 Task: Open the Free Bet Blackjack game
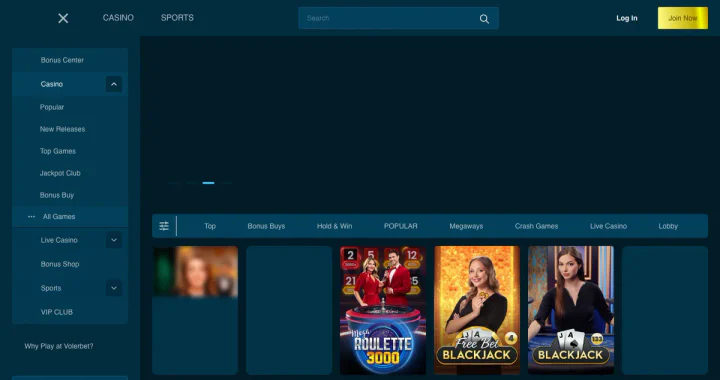pos(477,310)
